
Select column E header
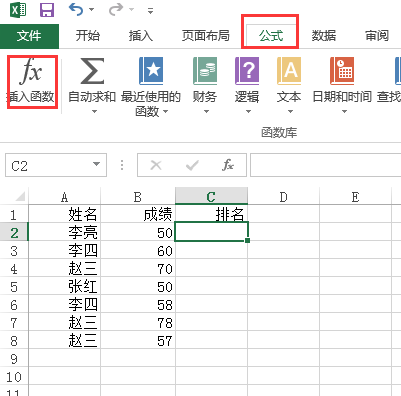point(355,197)
